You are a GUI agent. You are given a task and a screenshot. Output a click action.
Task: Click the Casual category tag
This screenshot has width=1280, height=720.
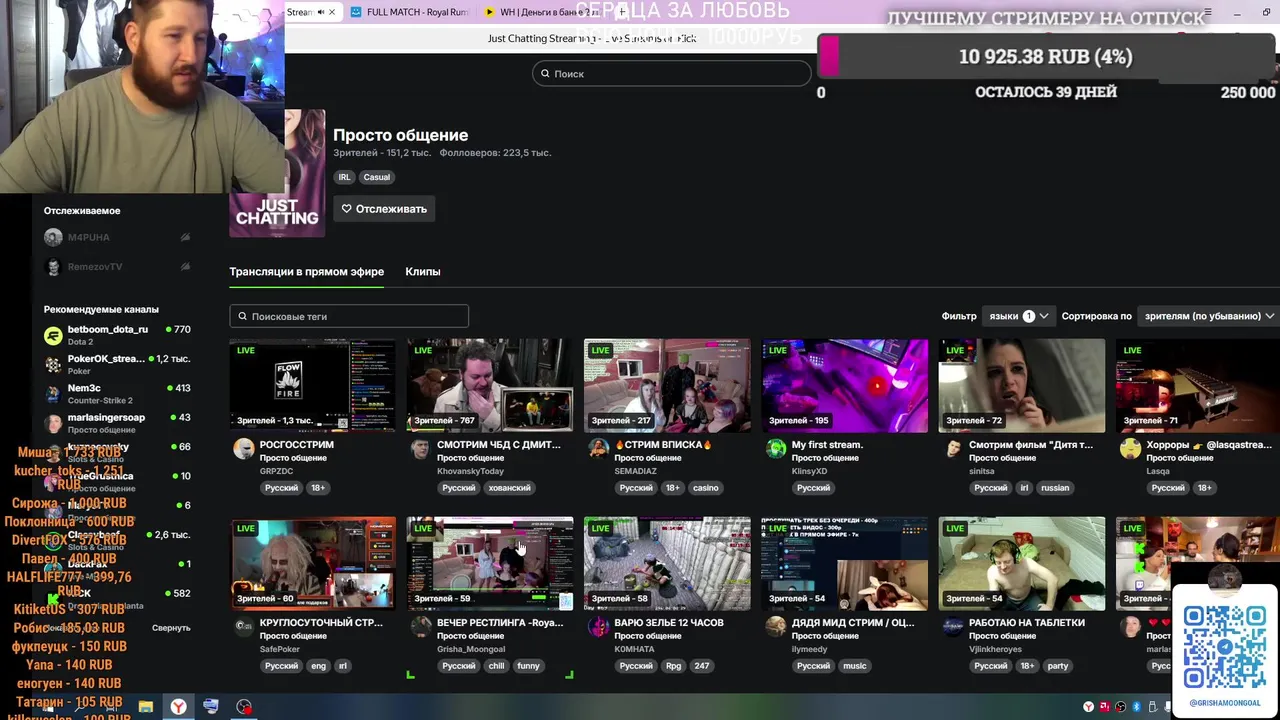[377, 177]
